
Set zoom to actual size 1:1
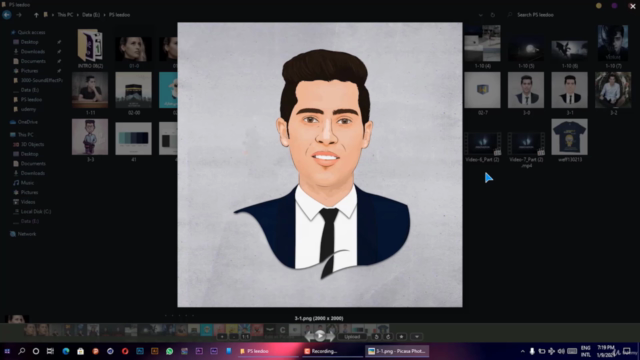pos(245,337)
